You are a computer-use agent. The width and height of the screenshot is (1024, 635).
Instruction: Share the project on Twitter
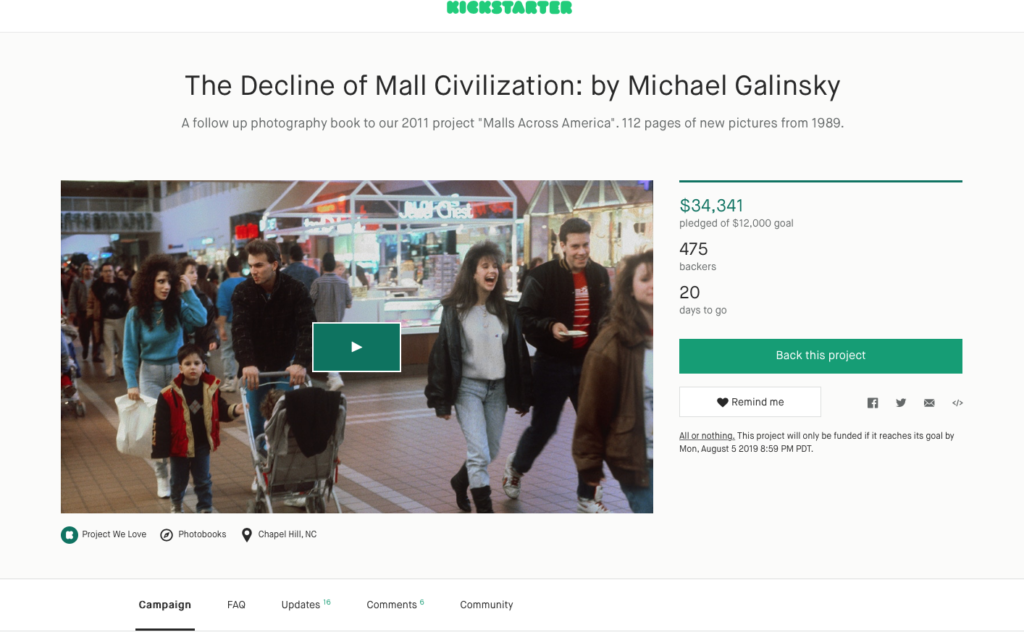coord(901,402)
